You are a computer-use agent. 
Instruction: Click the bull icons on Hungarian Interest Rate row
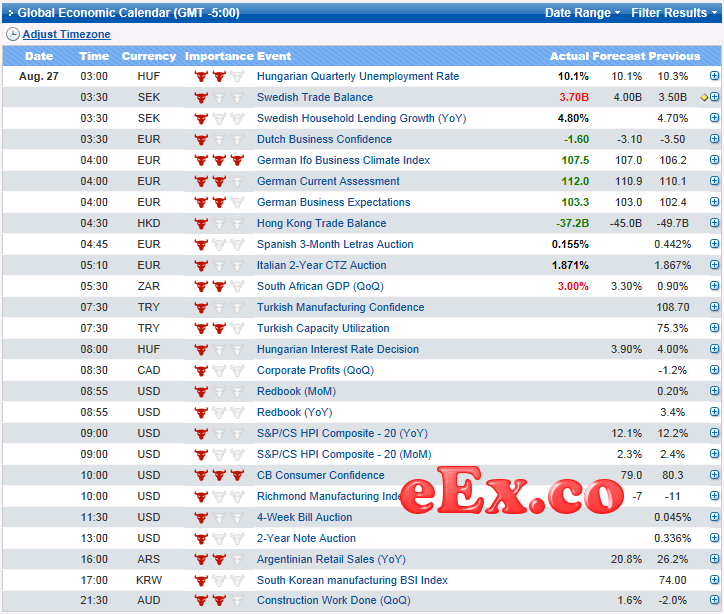click(x=218, y=349)
